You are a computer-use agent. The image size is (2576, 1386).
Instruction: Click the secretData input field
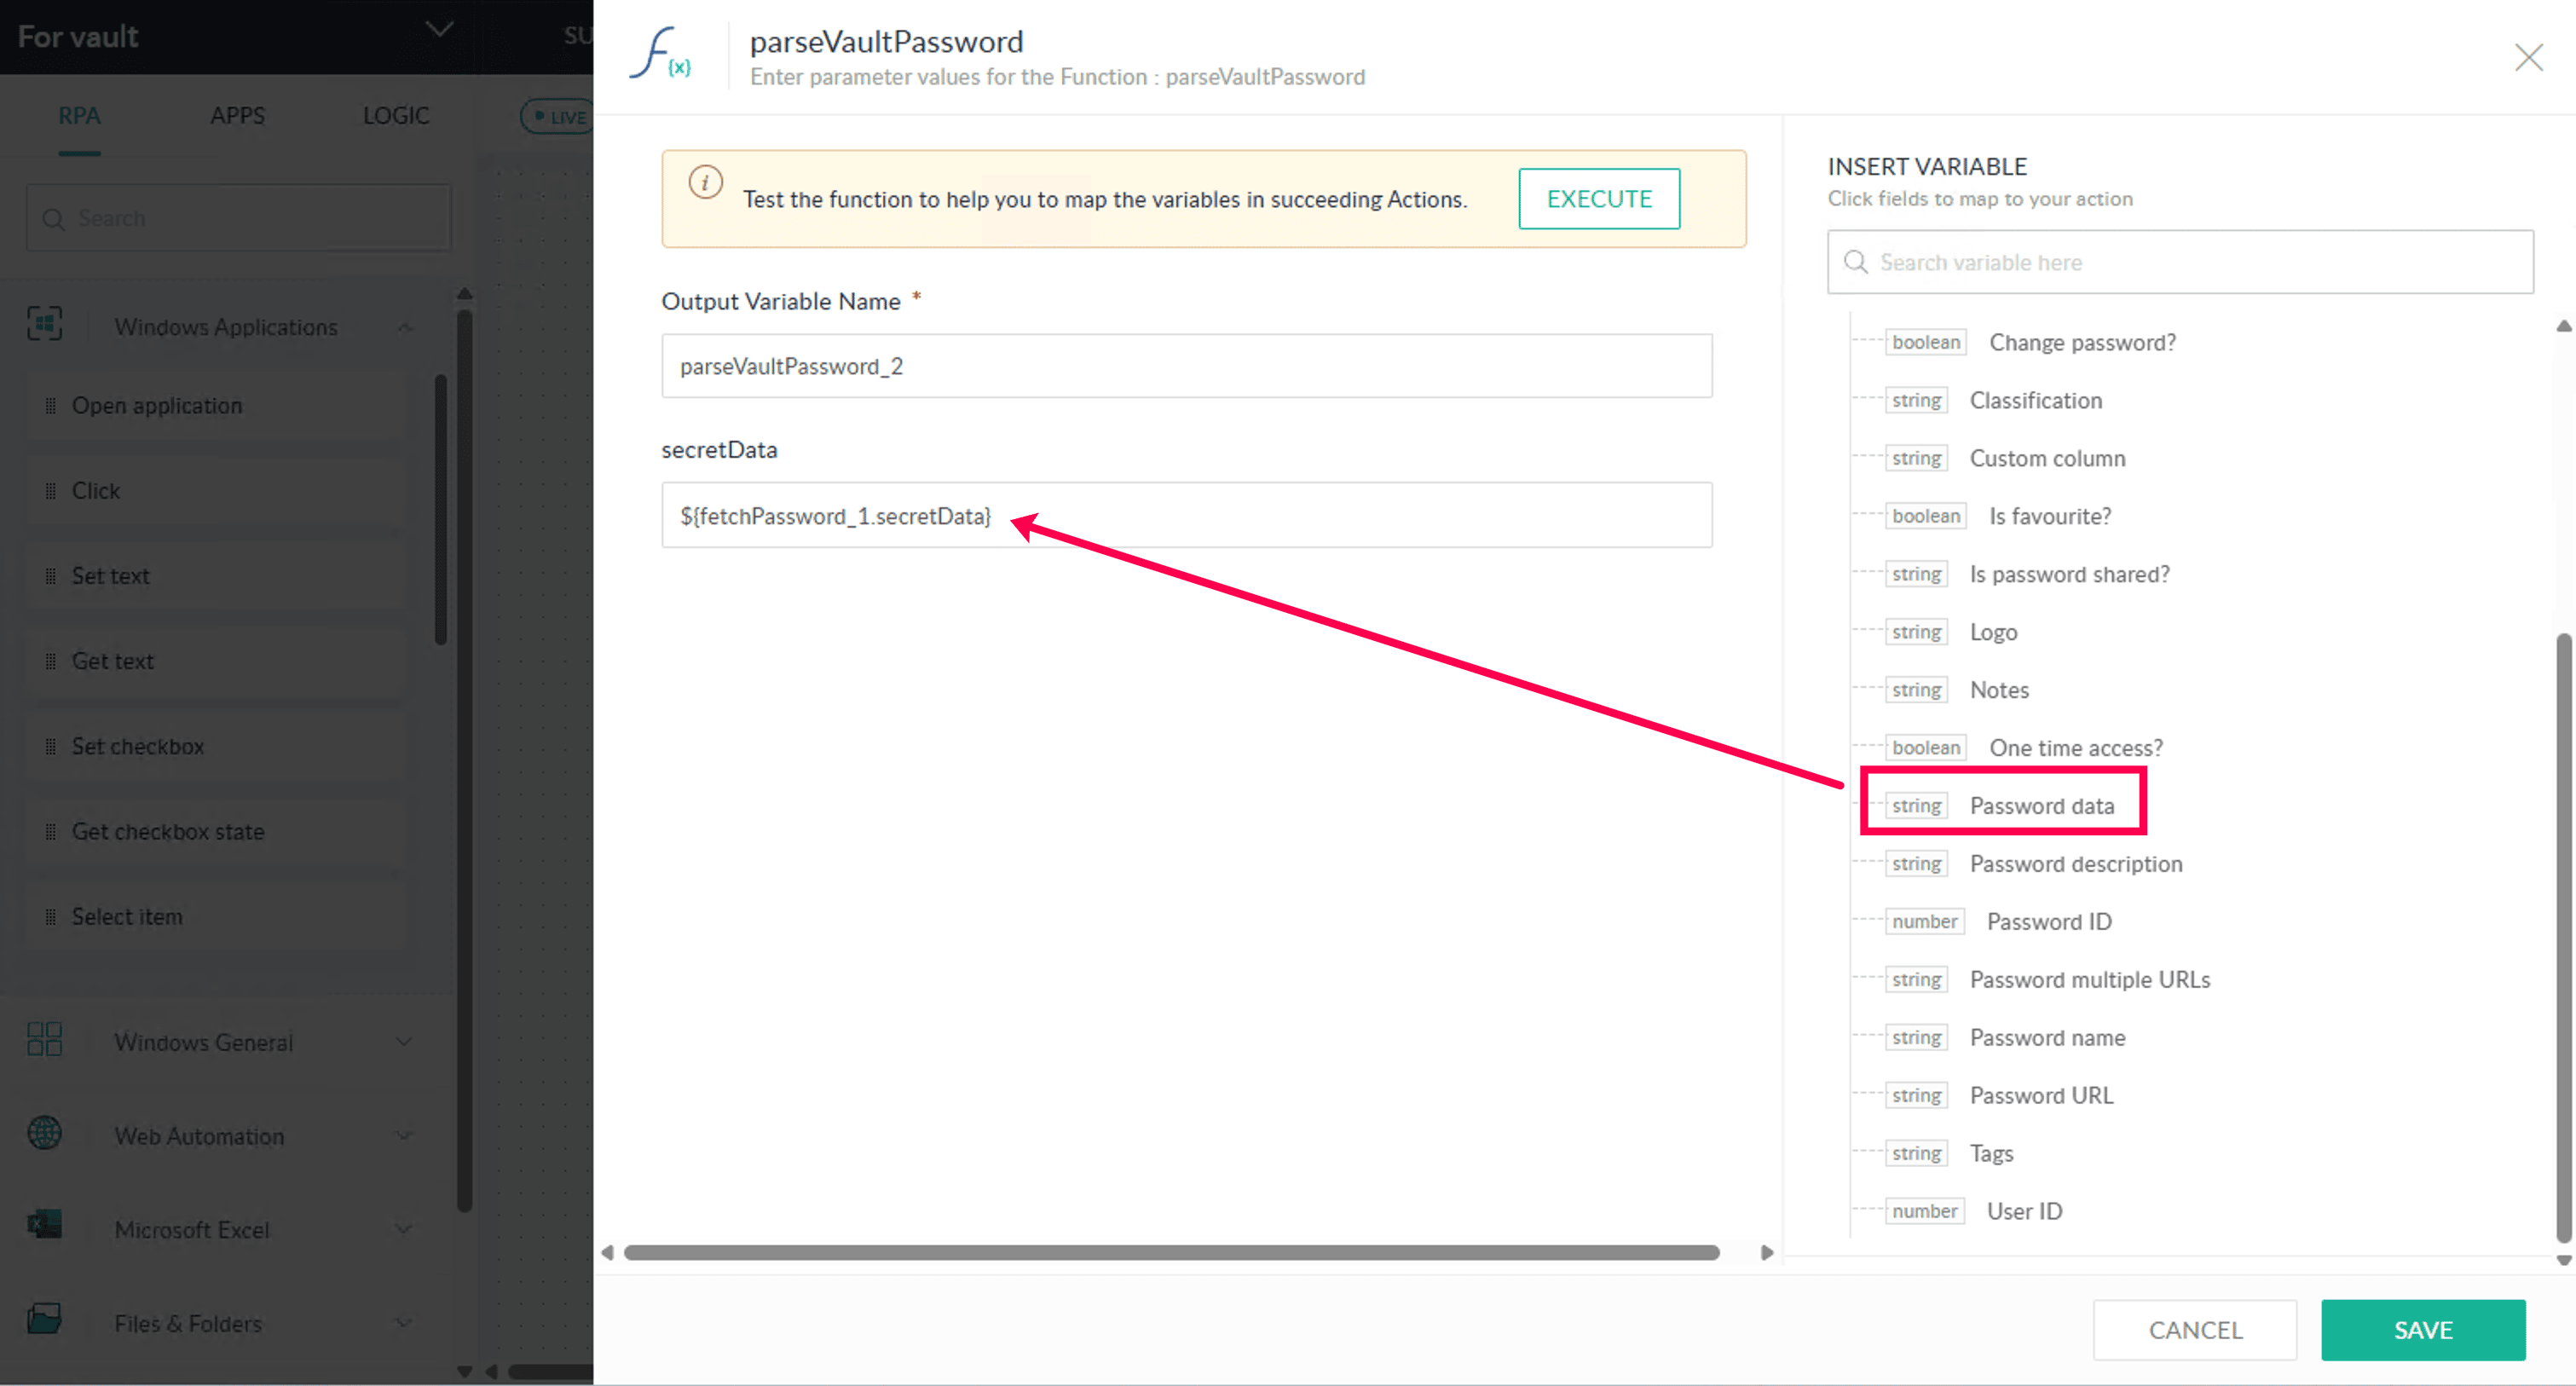click(x=1186, y=516)
